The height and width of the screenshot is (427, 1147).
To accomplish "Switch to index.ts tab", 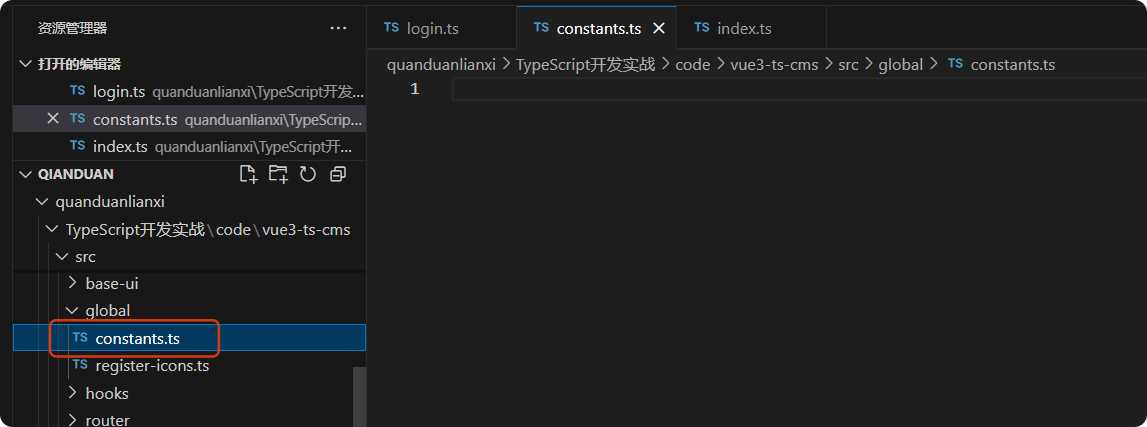I will pyautogui.click(x=744, y=28).
